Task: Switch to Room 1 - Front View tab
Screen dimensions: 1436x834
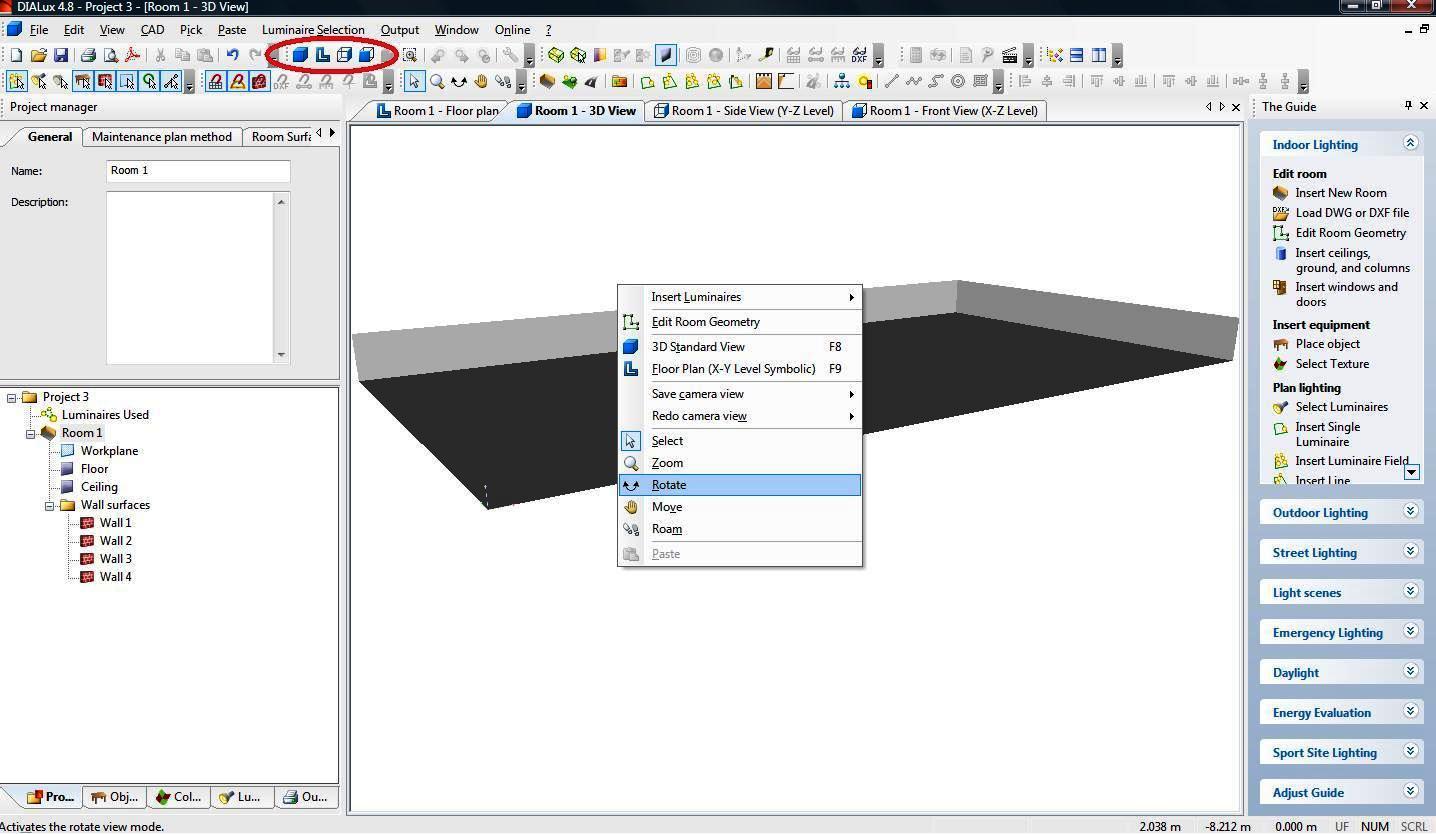Action: [x=944, y=111]
